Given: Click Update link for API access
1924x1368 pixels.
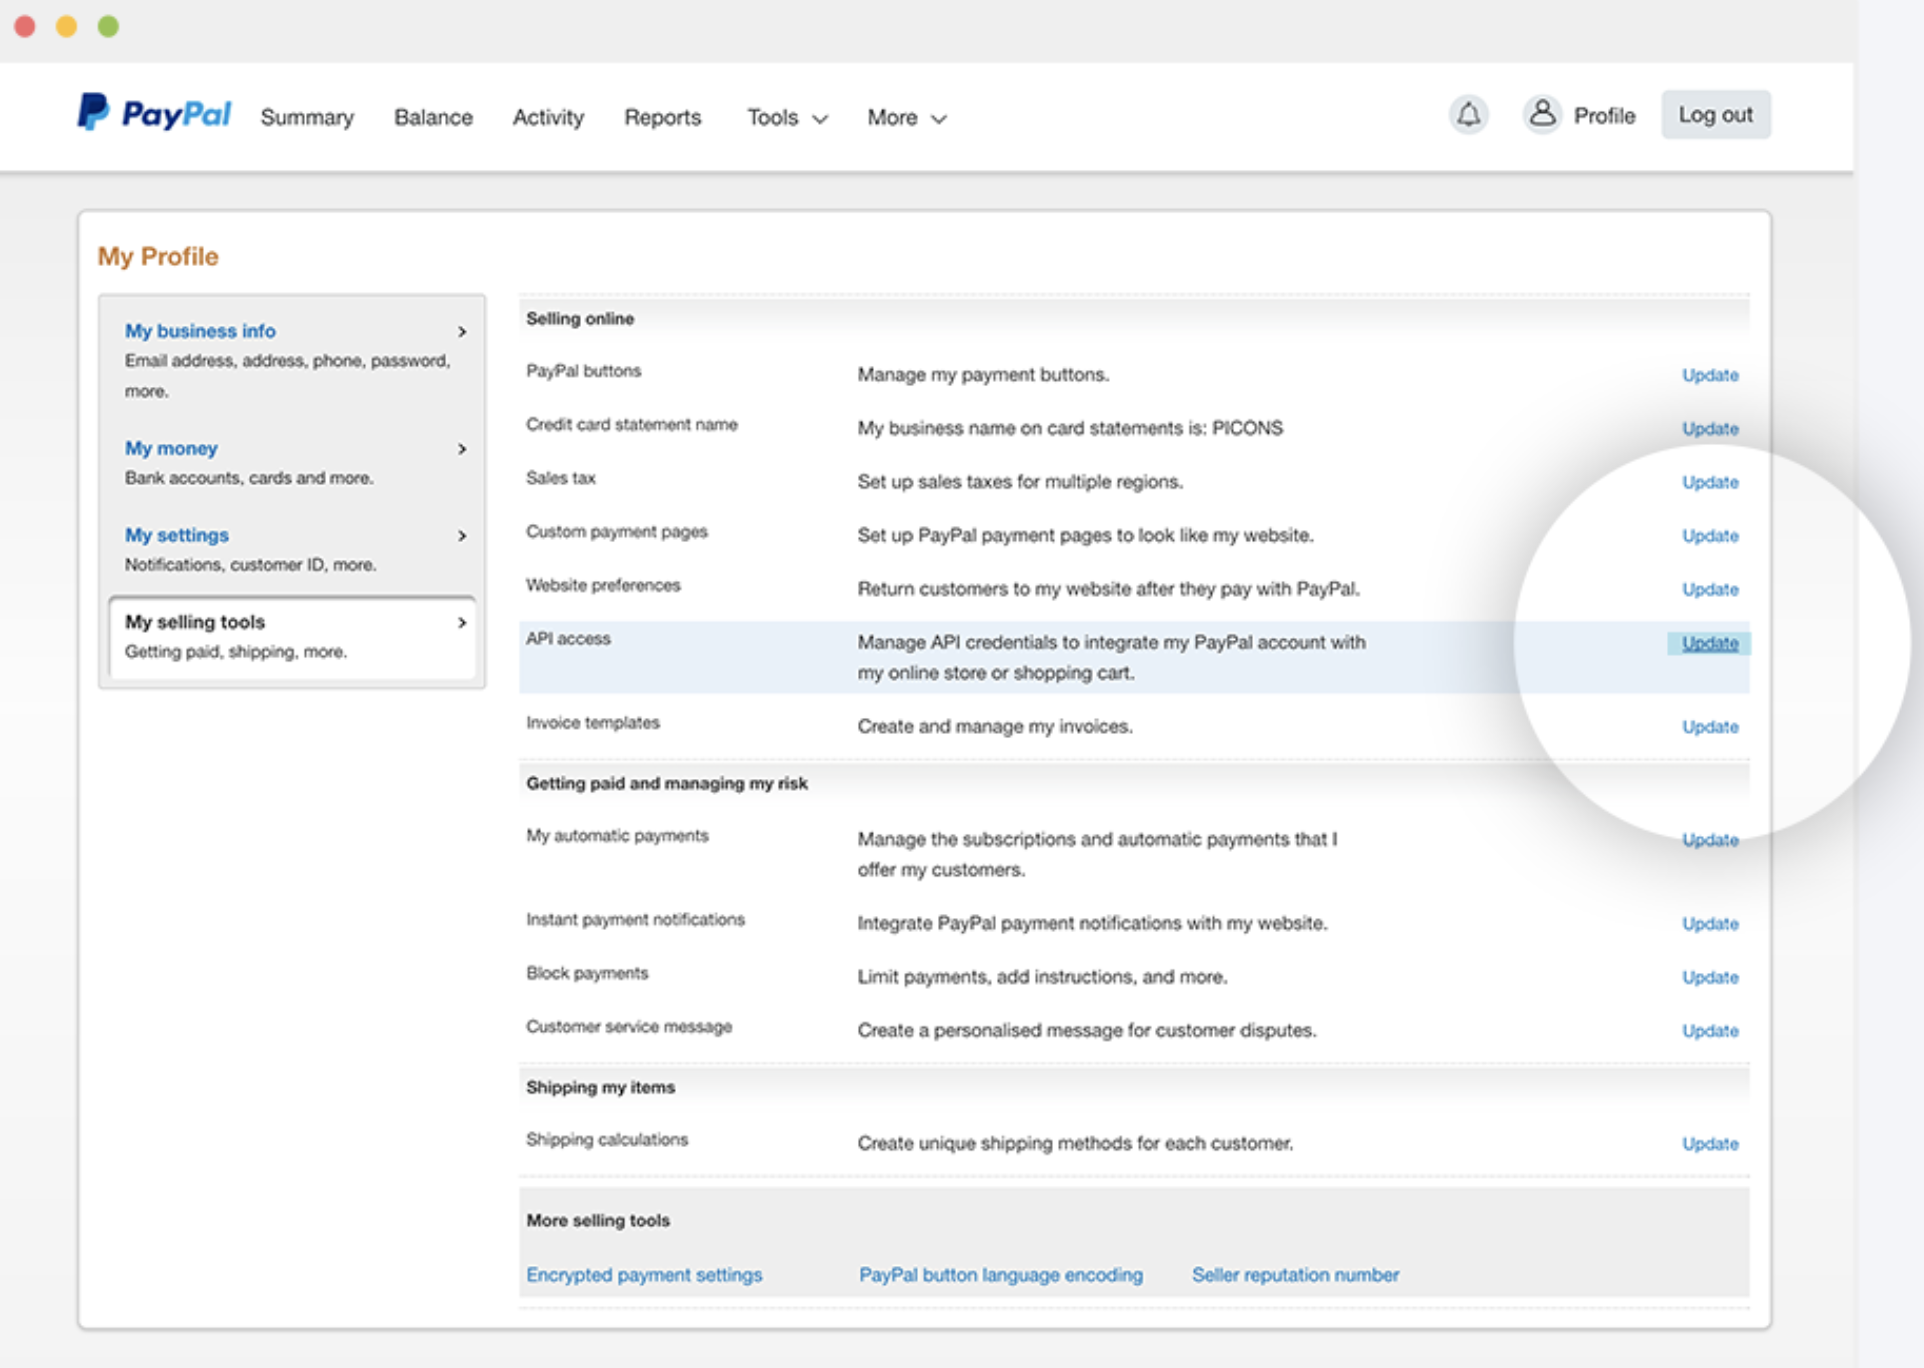Looking at the screenshot, I should pos(1709,643).
